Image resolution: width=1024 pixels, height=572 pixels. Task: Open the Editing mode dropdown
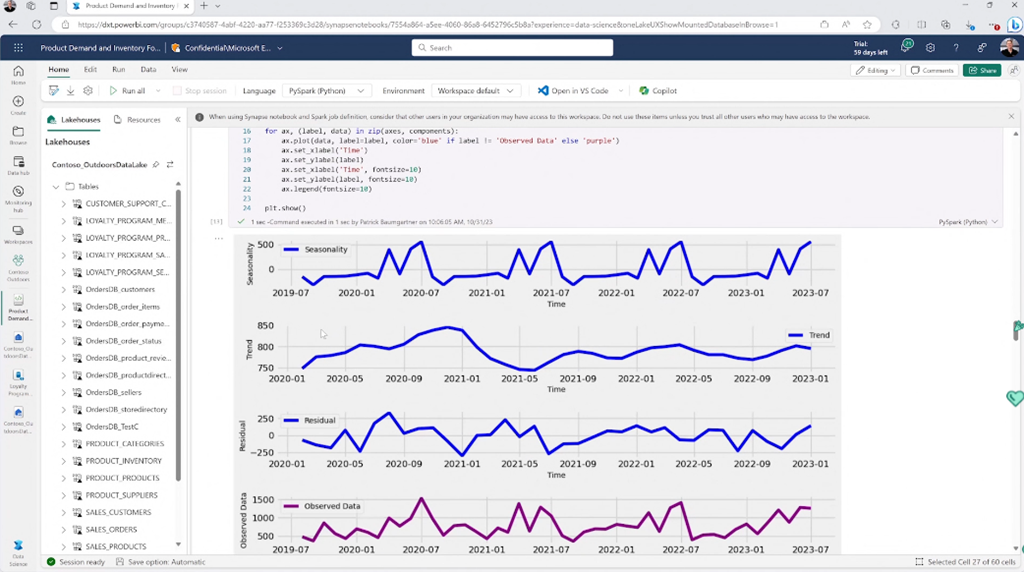(876, 70)
